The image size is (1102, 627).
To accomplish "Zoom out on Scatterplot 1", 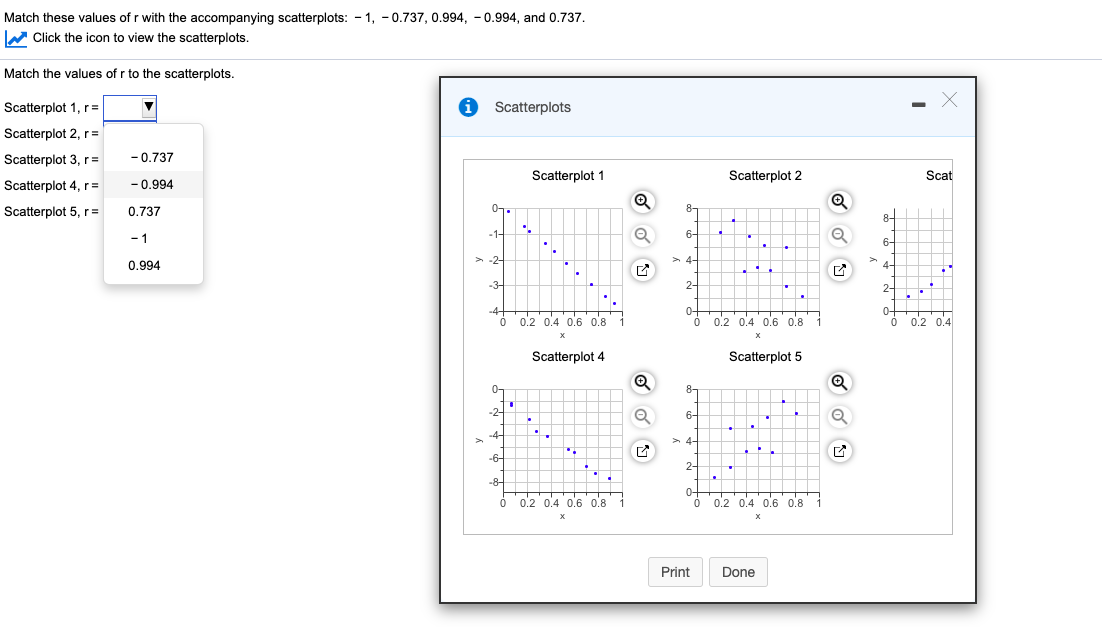I will 642,235.
